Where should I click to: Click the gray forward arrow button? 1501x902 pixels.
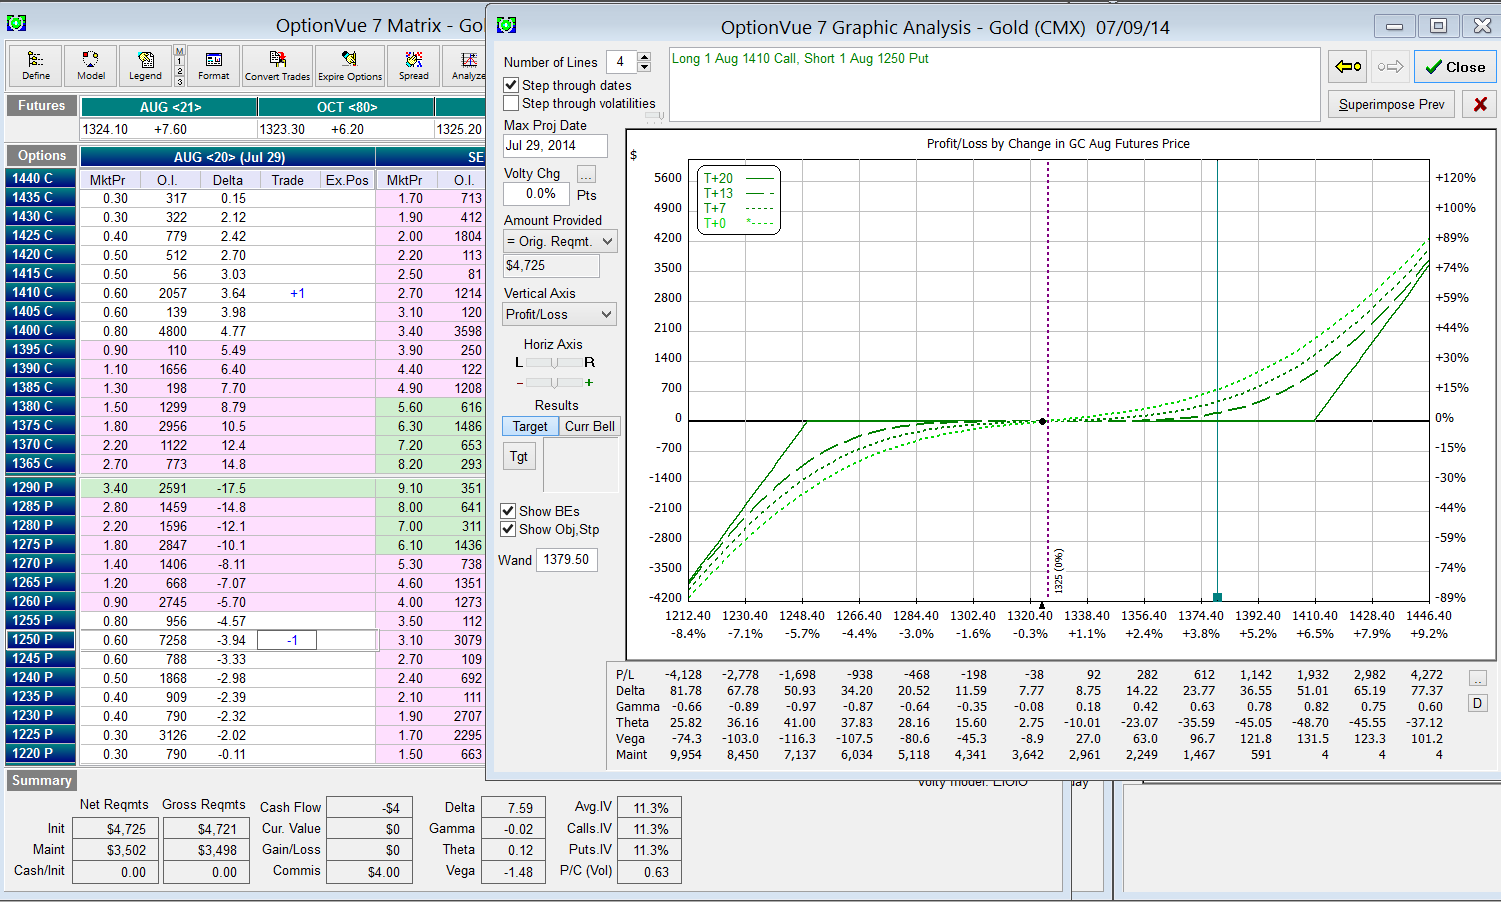pyautogui.click(x=1390, y=67)
